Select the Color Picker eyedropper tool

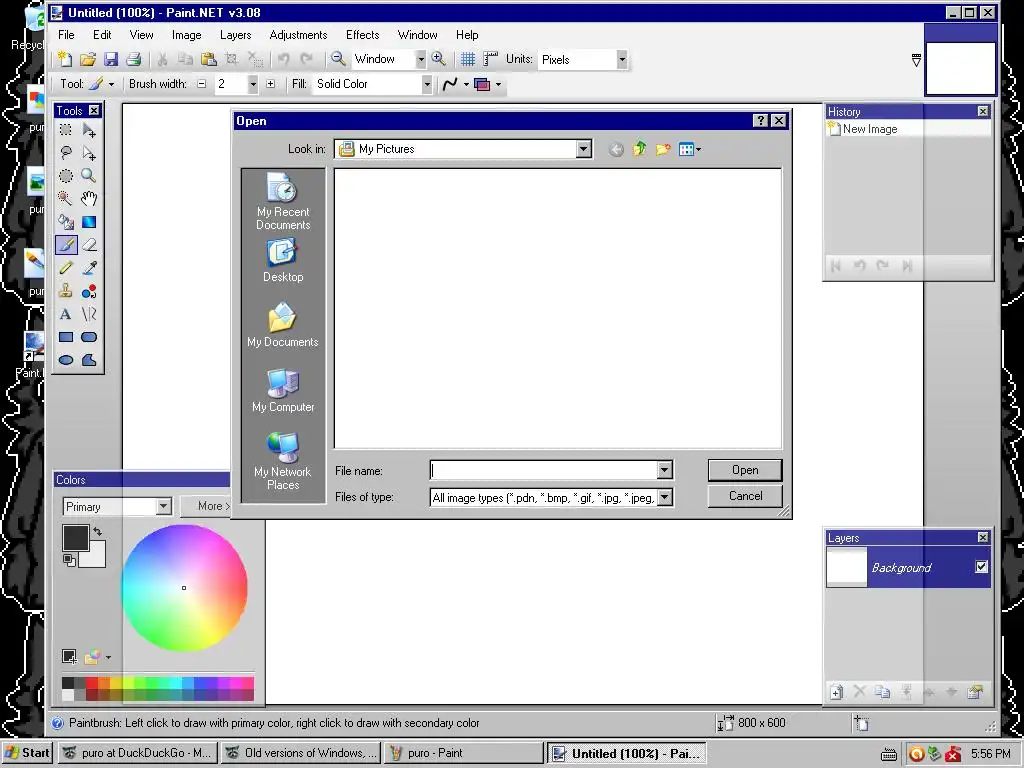click(x=89, y=268)
